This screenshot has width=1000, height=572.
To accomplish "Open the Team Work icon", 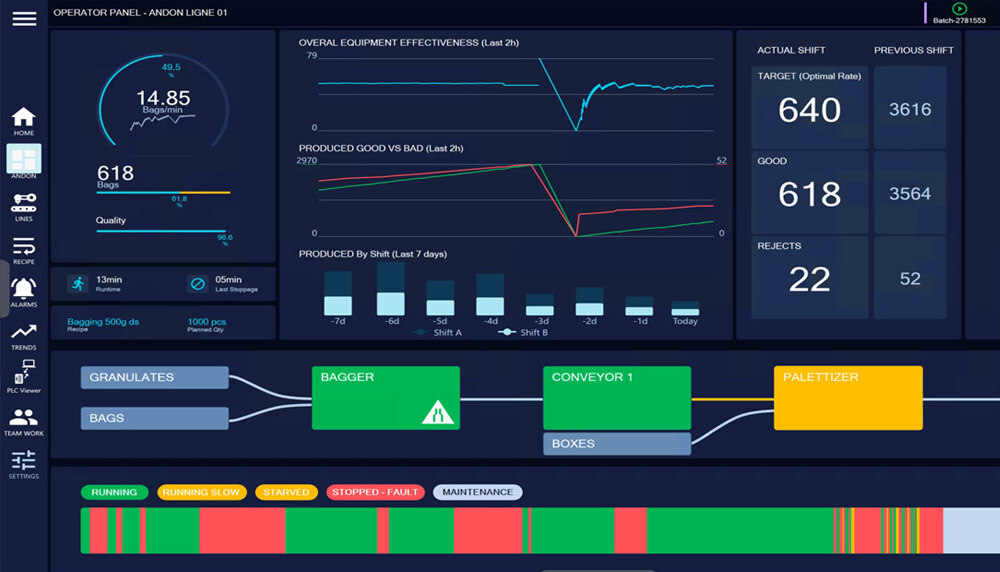I will point(23,418).
